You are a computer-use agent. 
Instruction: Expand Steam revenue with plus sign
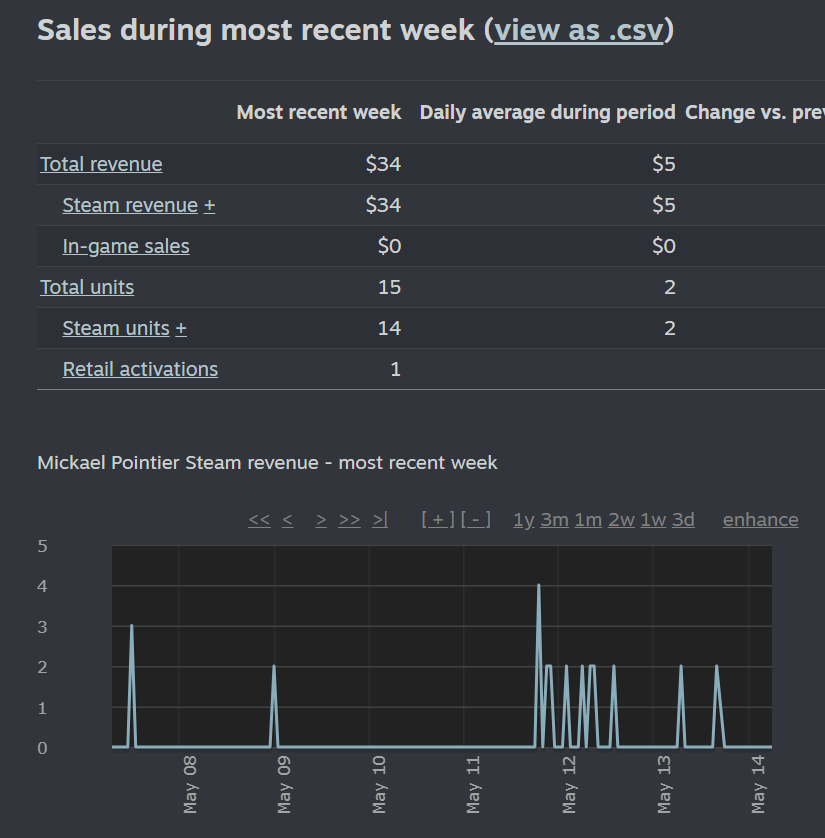click(x=209, y=205)
